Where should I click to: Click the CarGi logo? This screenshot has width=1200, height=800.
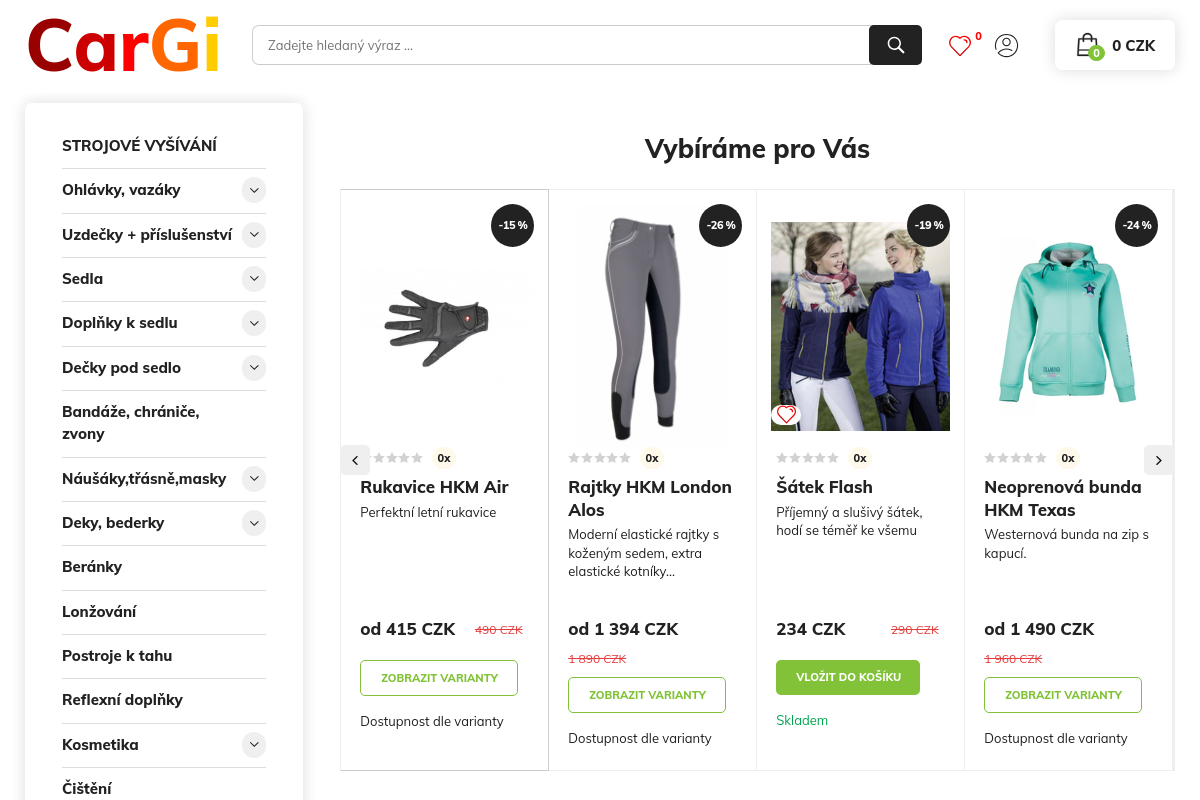124,46
